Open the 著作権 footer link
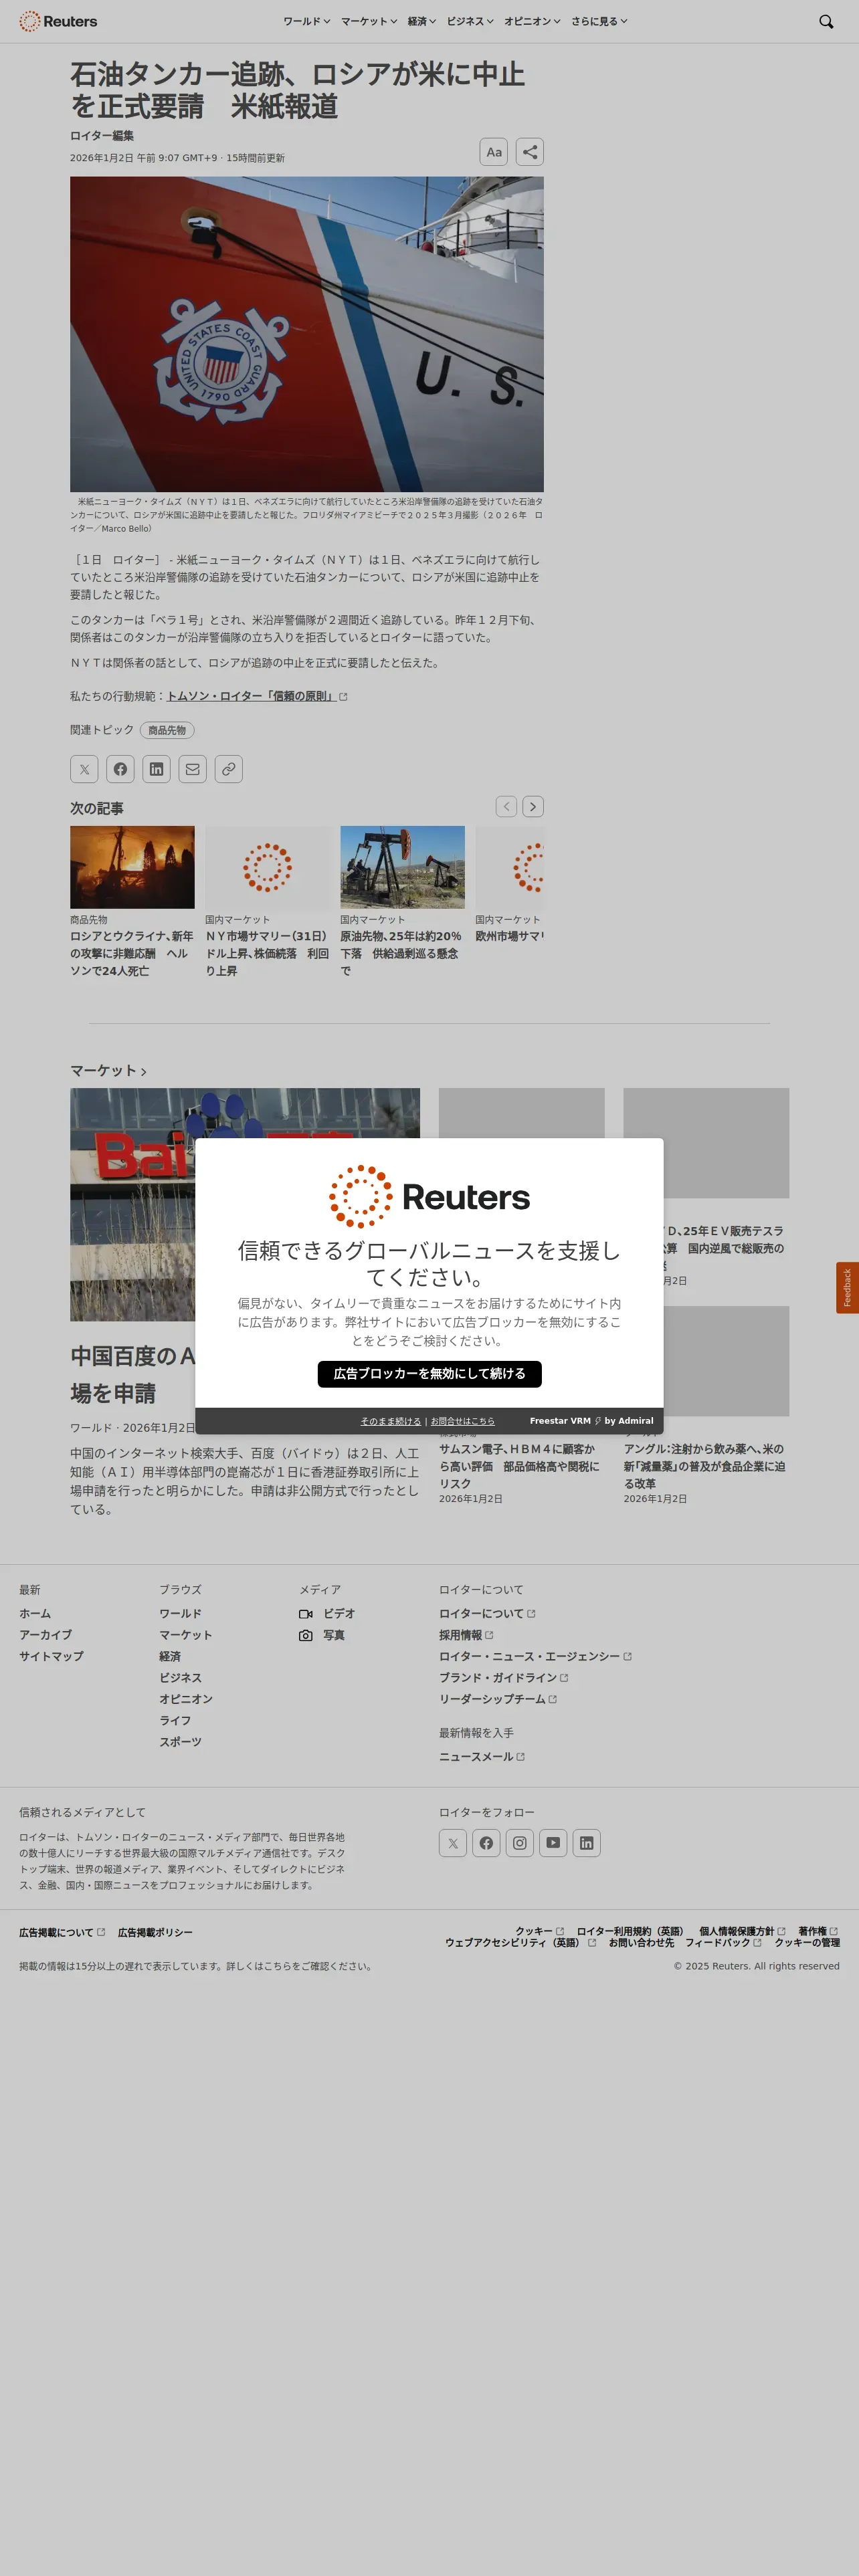This screenshot has width=859, height=2576. pos(818,1931)
